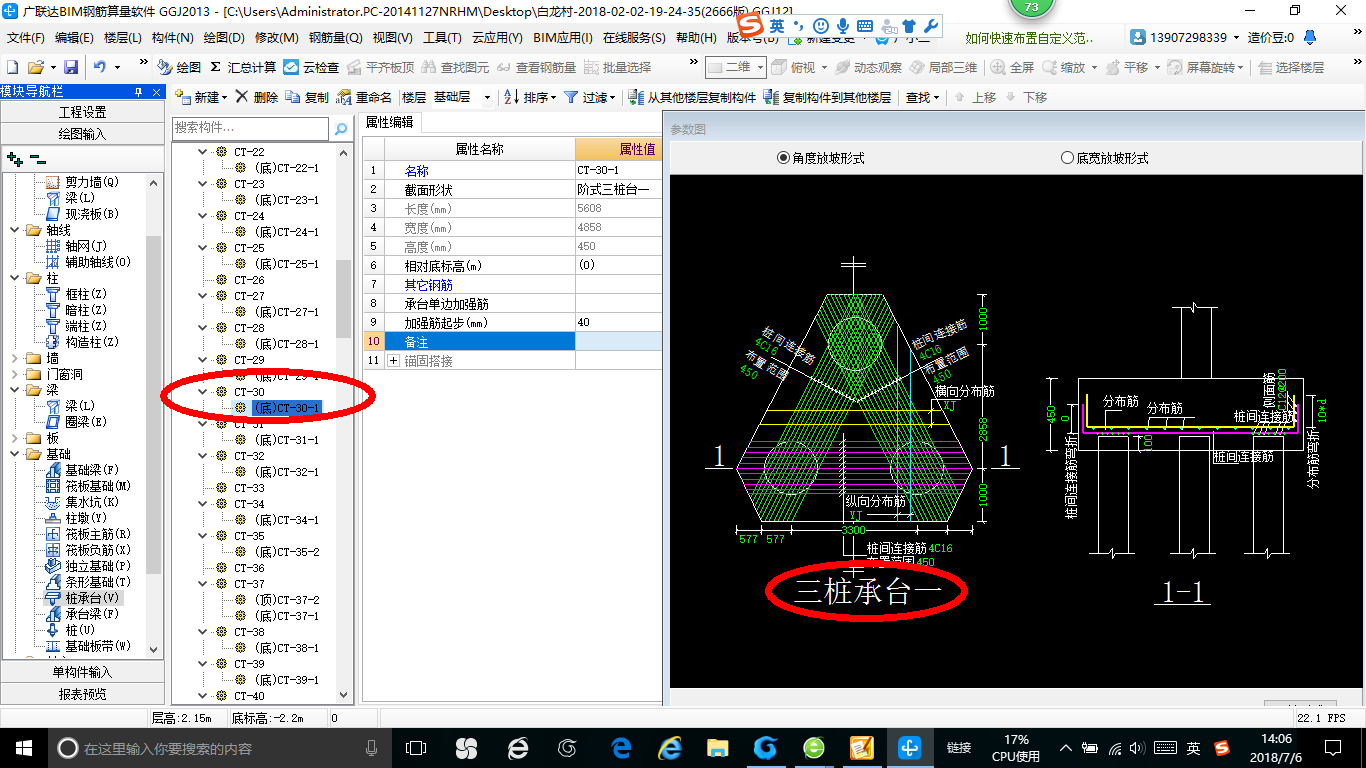Click the 备注 property value cell
Viewport: 1366px width, 768px height.
[x=618, y=341]
